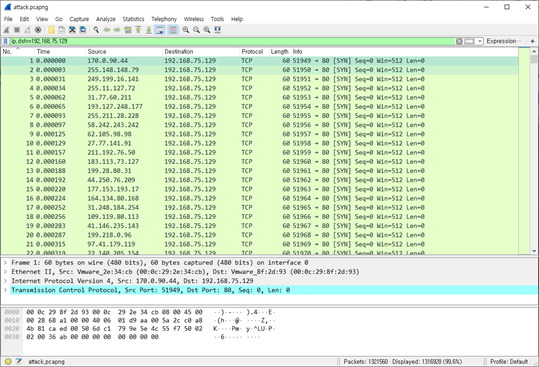Toggle auto-scroll during live capture
539x367 pixels.
pyautogui.click(x=160, y=30)
